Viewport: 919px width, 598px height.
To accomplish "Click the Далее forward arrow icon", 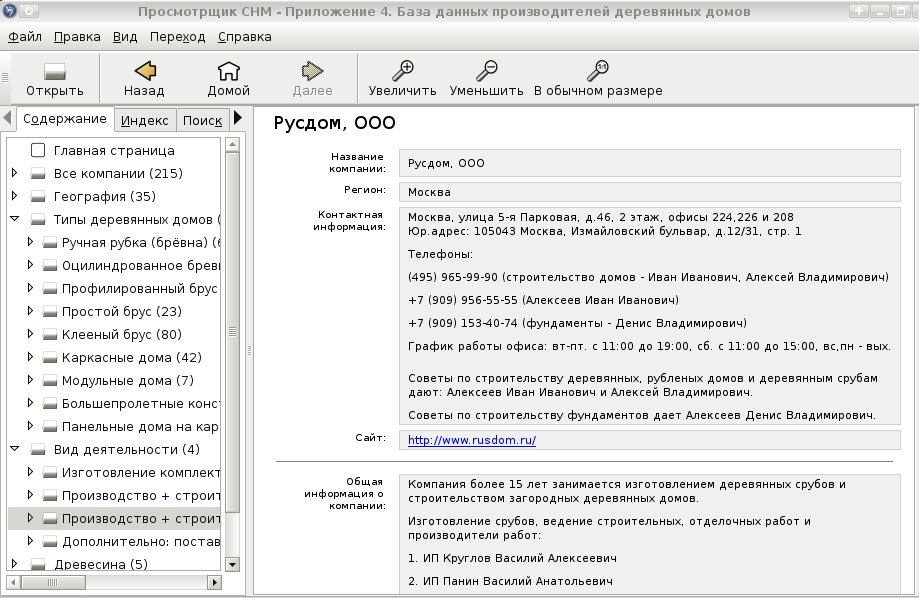I will point(312,71).
